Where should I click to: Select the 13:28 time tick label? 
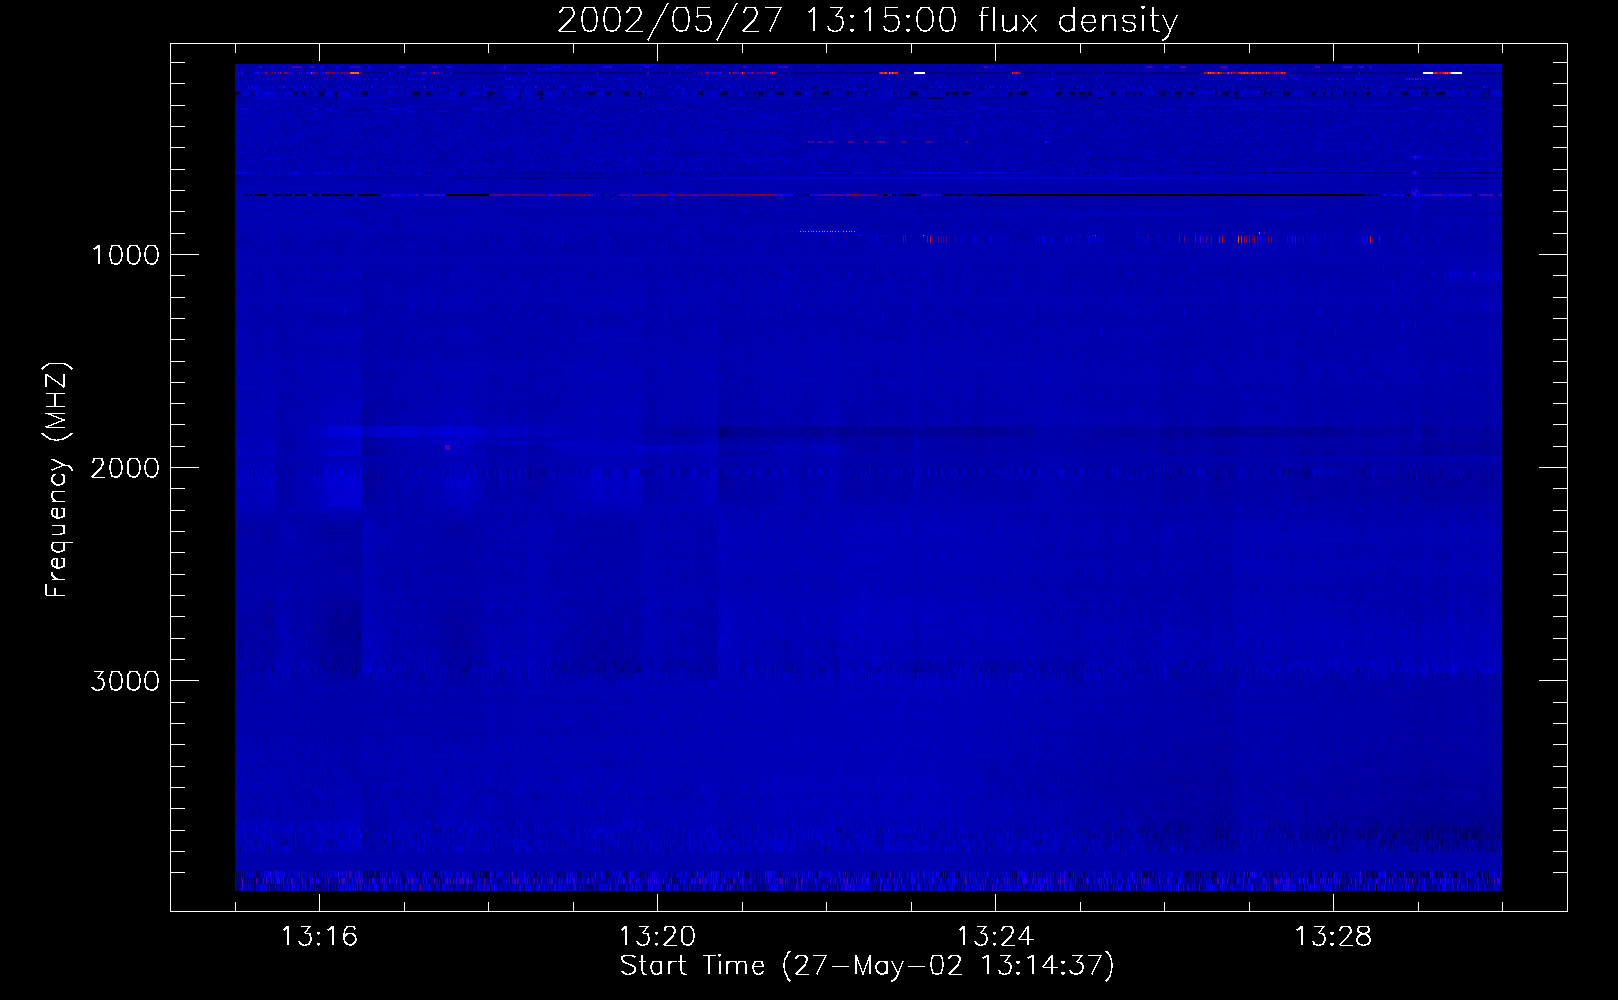pyautogui.click(x=1333, y=937)
